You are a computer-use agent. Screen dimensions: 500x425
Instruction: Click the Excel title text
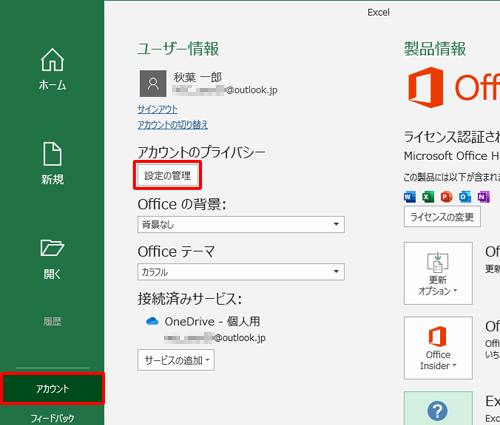point(378,12)
